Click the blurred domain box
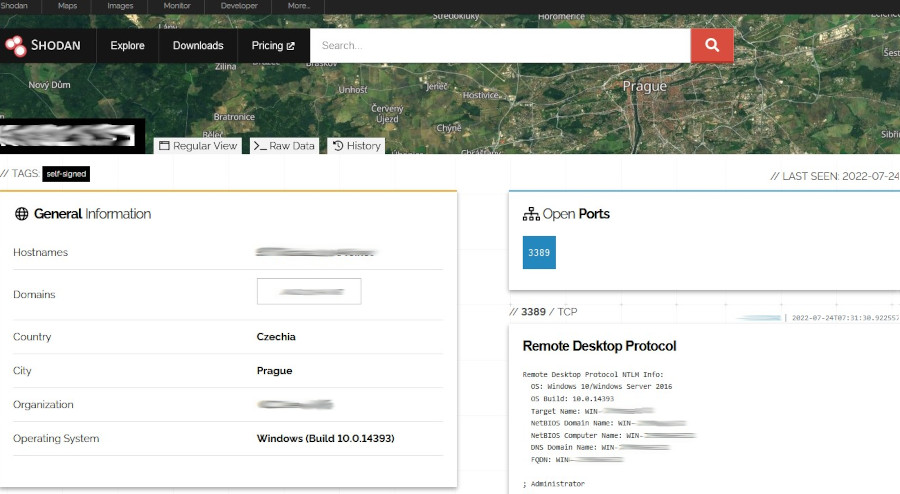This screenshot has width=900, height=494. tap(309, 291)
